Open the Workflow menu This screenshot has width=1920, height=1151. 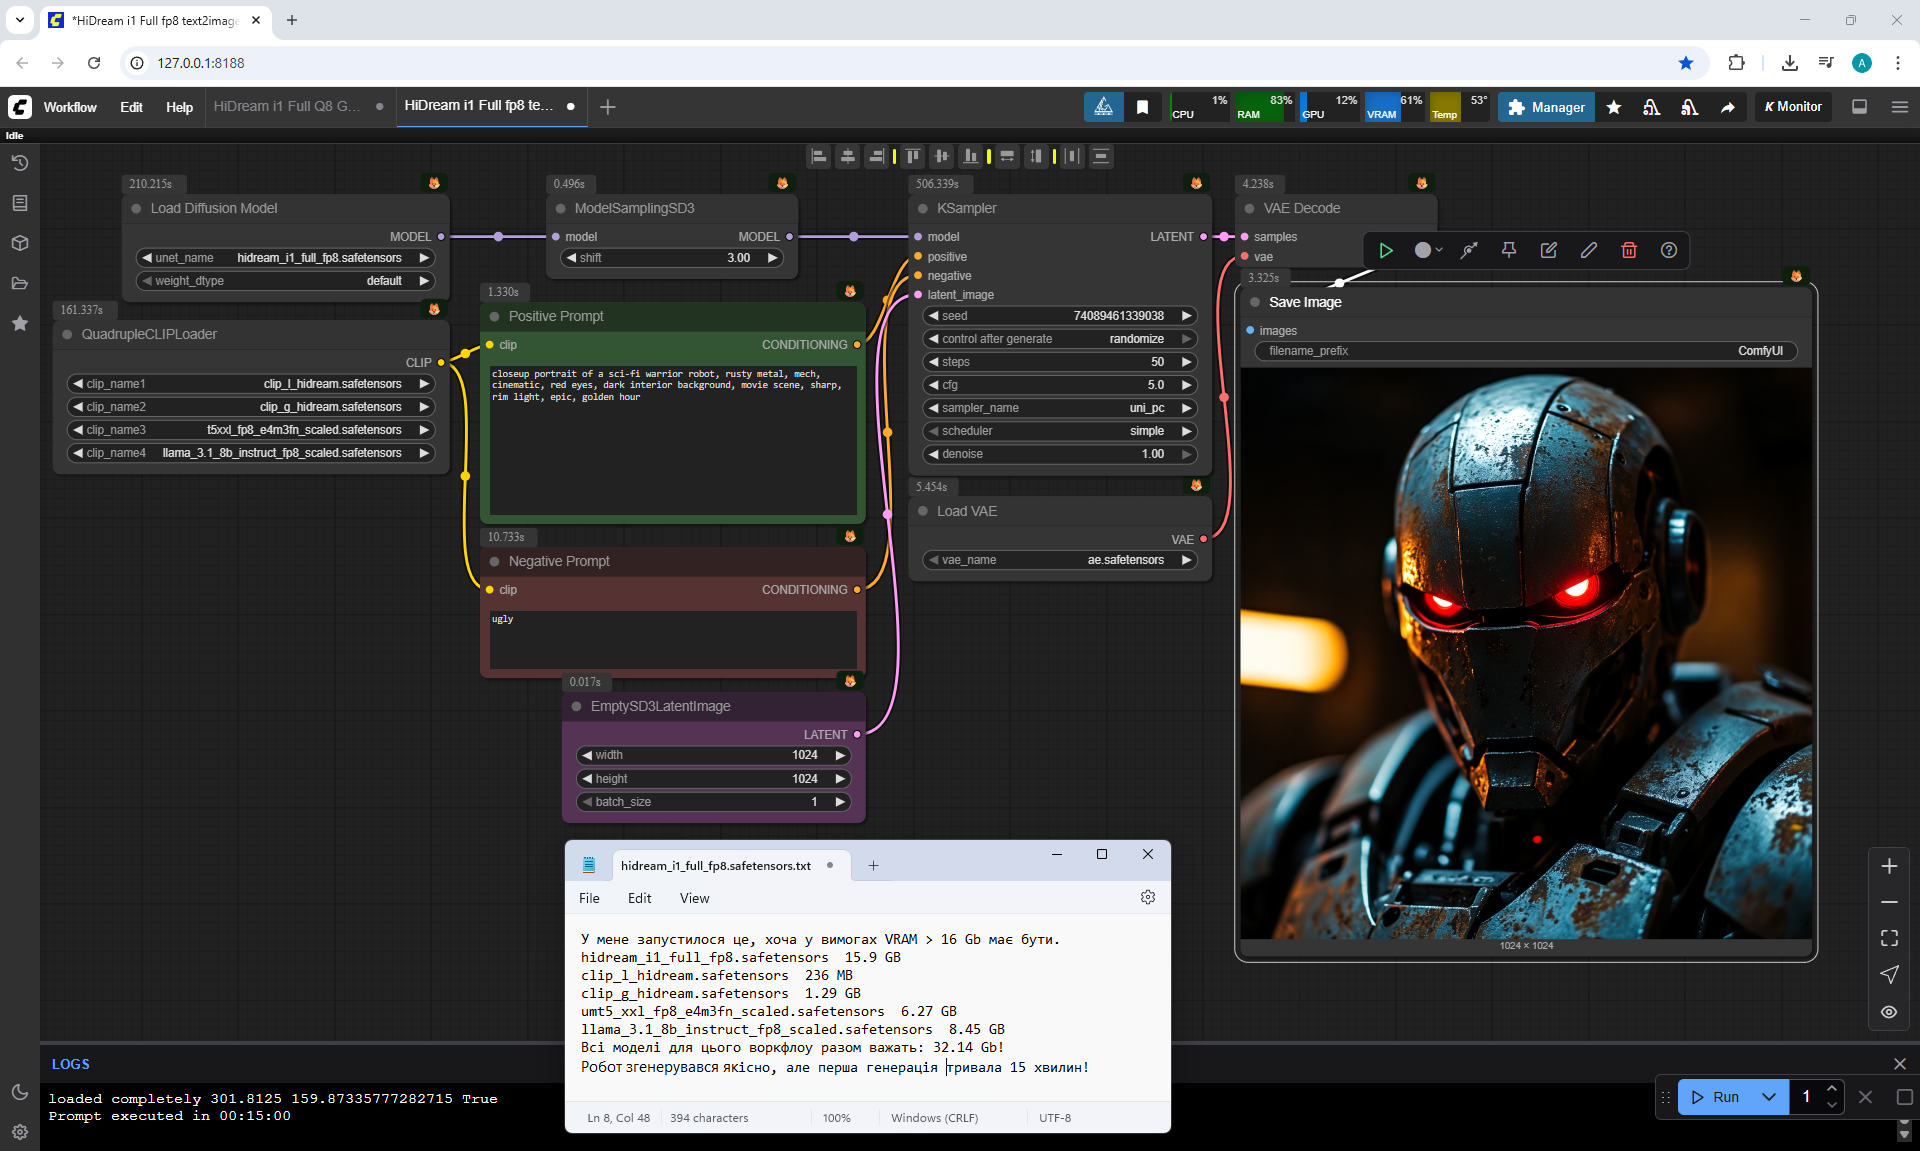[70, 107]
